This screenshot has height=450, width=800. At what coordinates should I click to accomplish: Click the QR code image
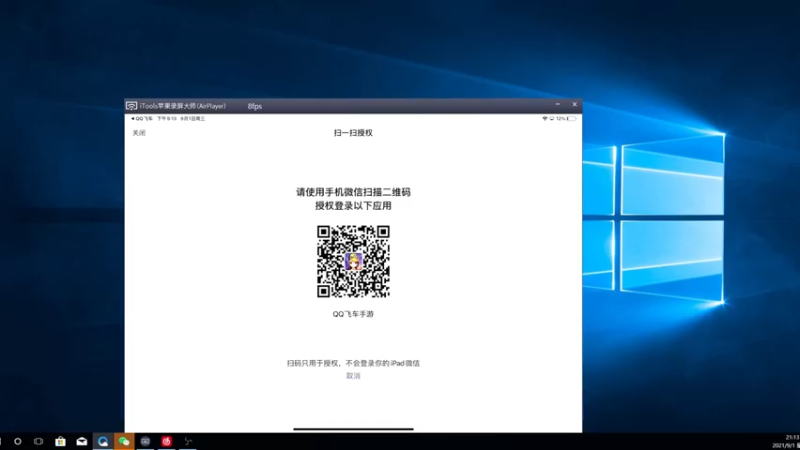pos(353,262)
